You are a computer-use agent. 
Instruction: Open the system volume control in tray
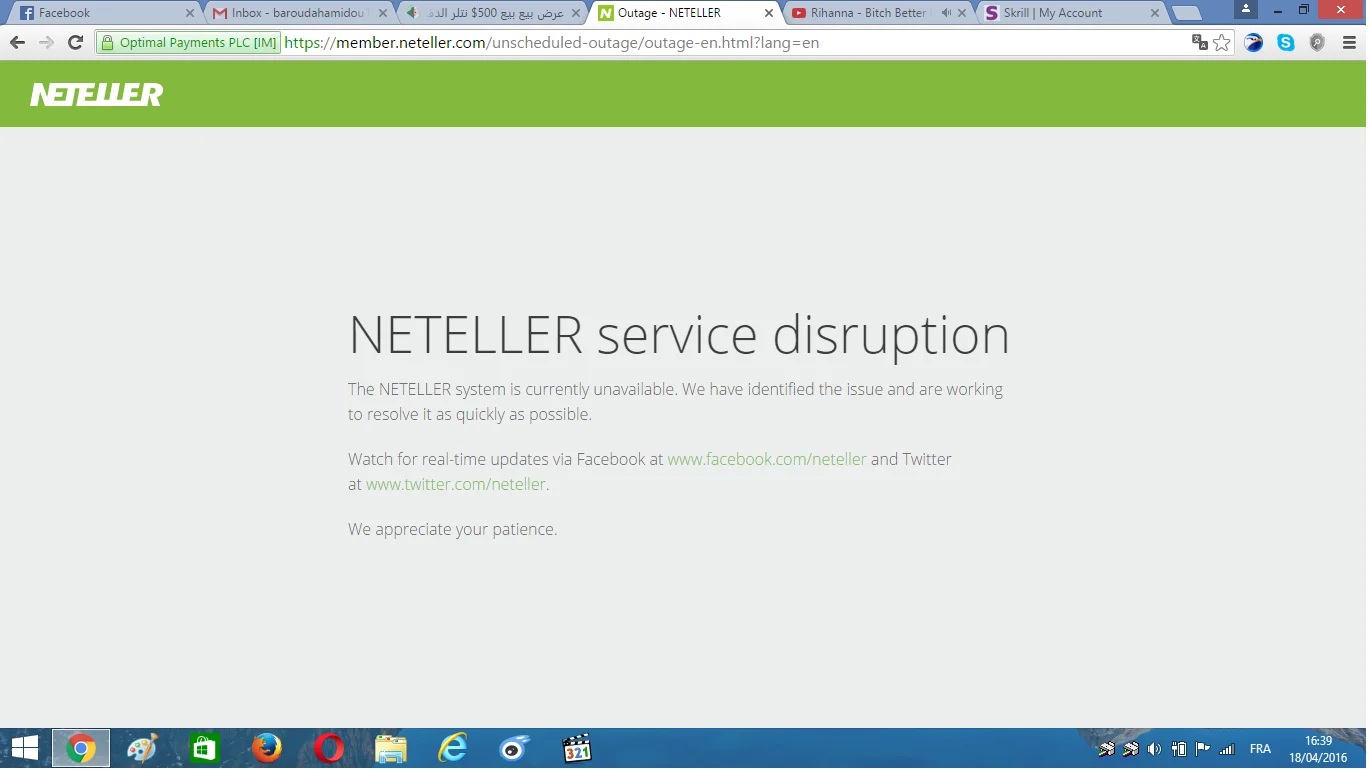click(1154, 749)
